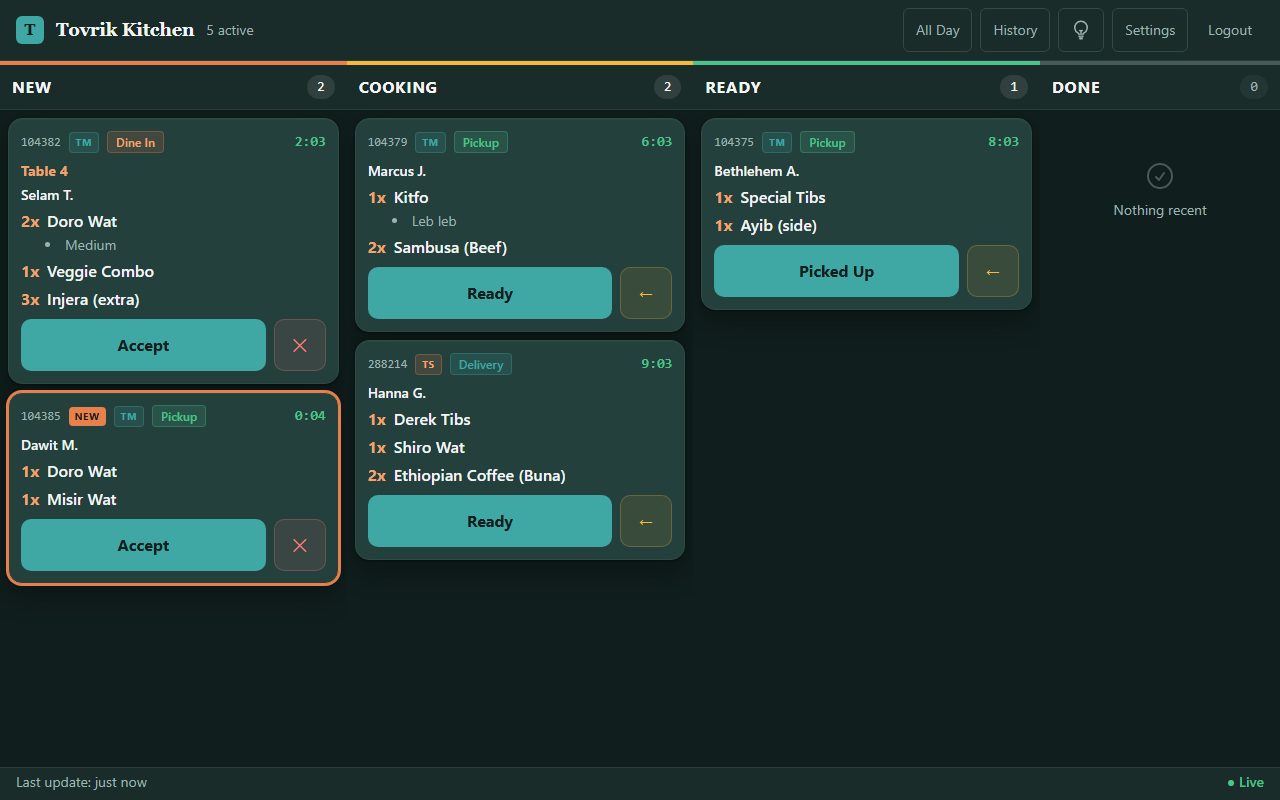Click the Misir Wat item
The width and height of the screenshot is (1280, 800).
(82, 499)
